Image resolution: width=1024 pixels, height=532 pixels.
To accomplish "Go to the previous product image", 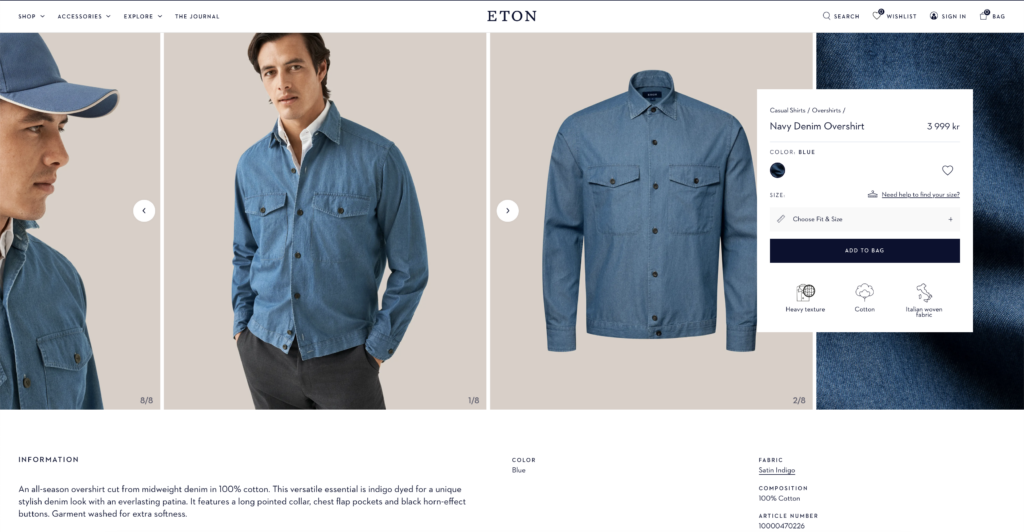I will pos(144,211).
